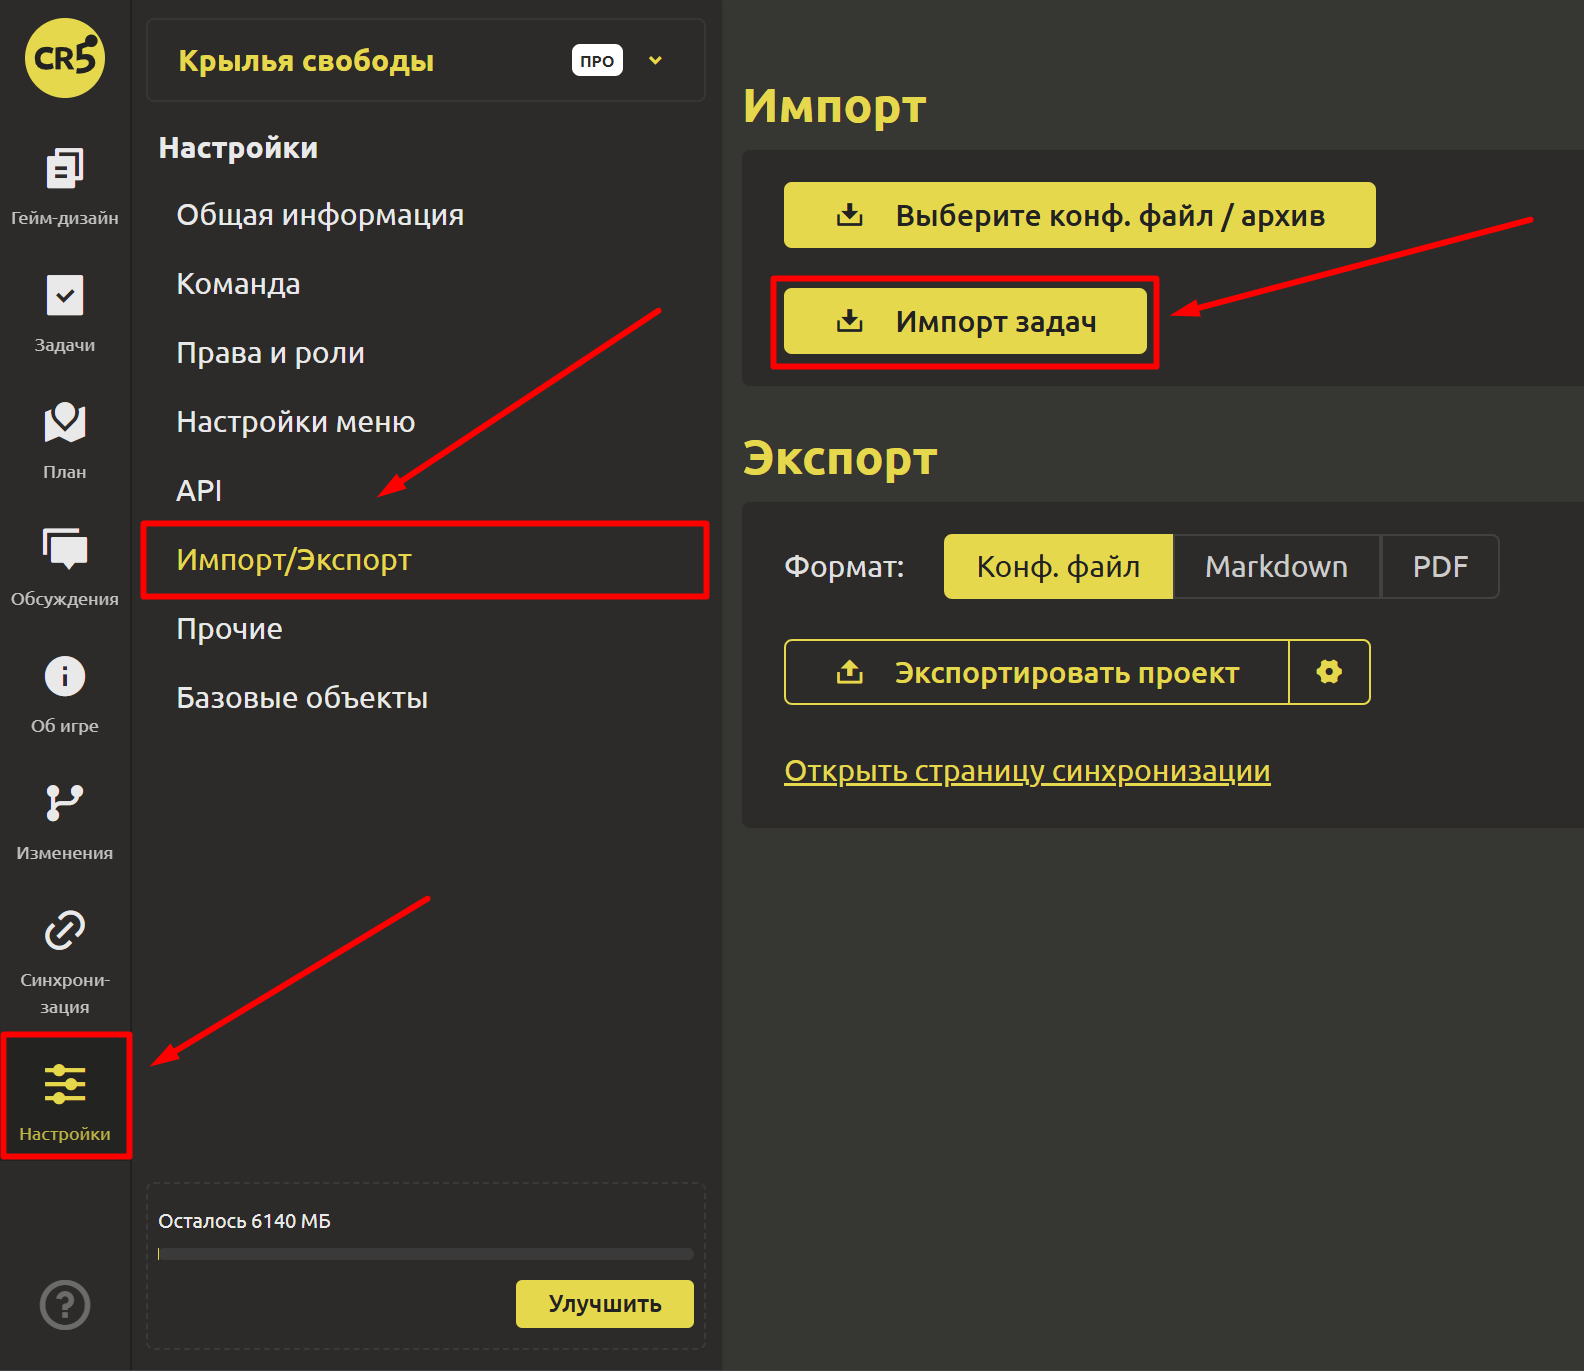Viewport: 1584px width, 1371px height.
Task: Expand the Крылья свободы project dropdown
Action: pyautogui.click(x=655, y=61)
